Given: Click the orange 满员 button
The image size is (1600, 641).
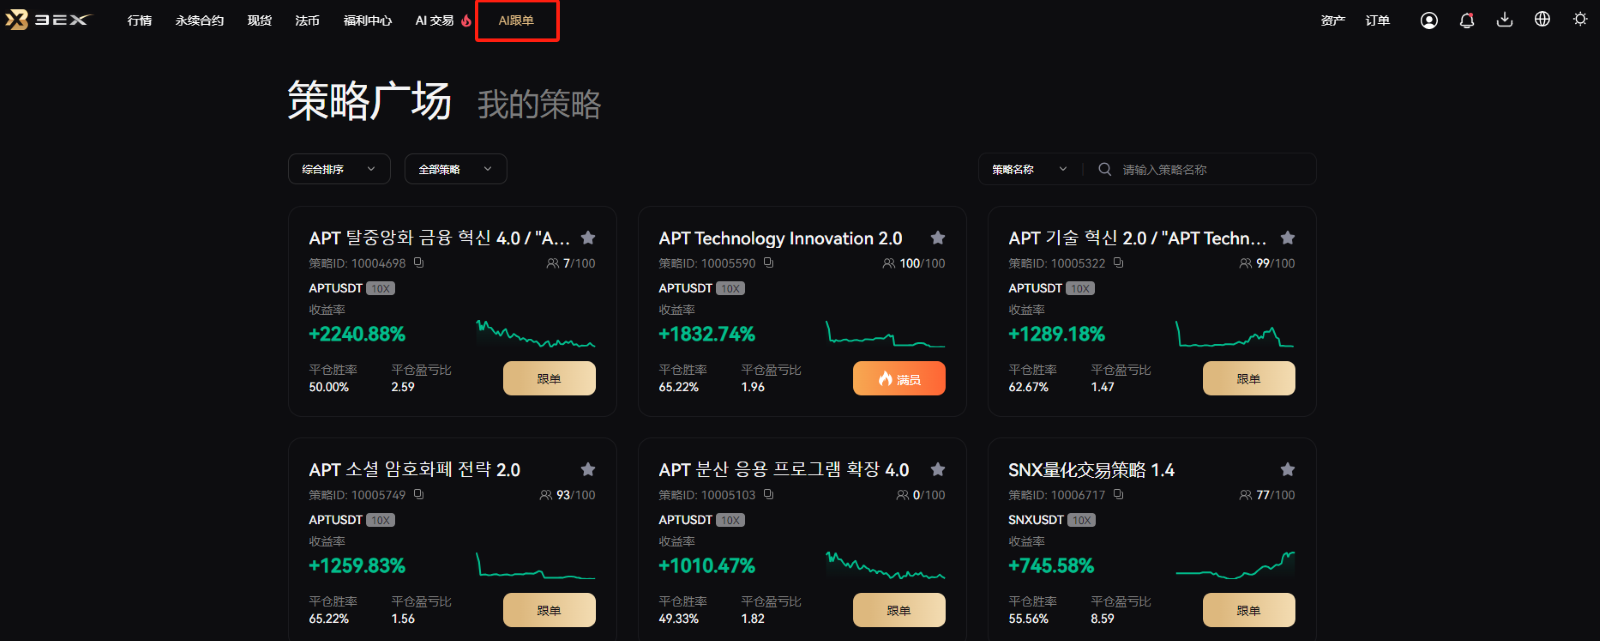Looking at the screenshot, I should [x=899, y=378].
